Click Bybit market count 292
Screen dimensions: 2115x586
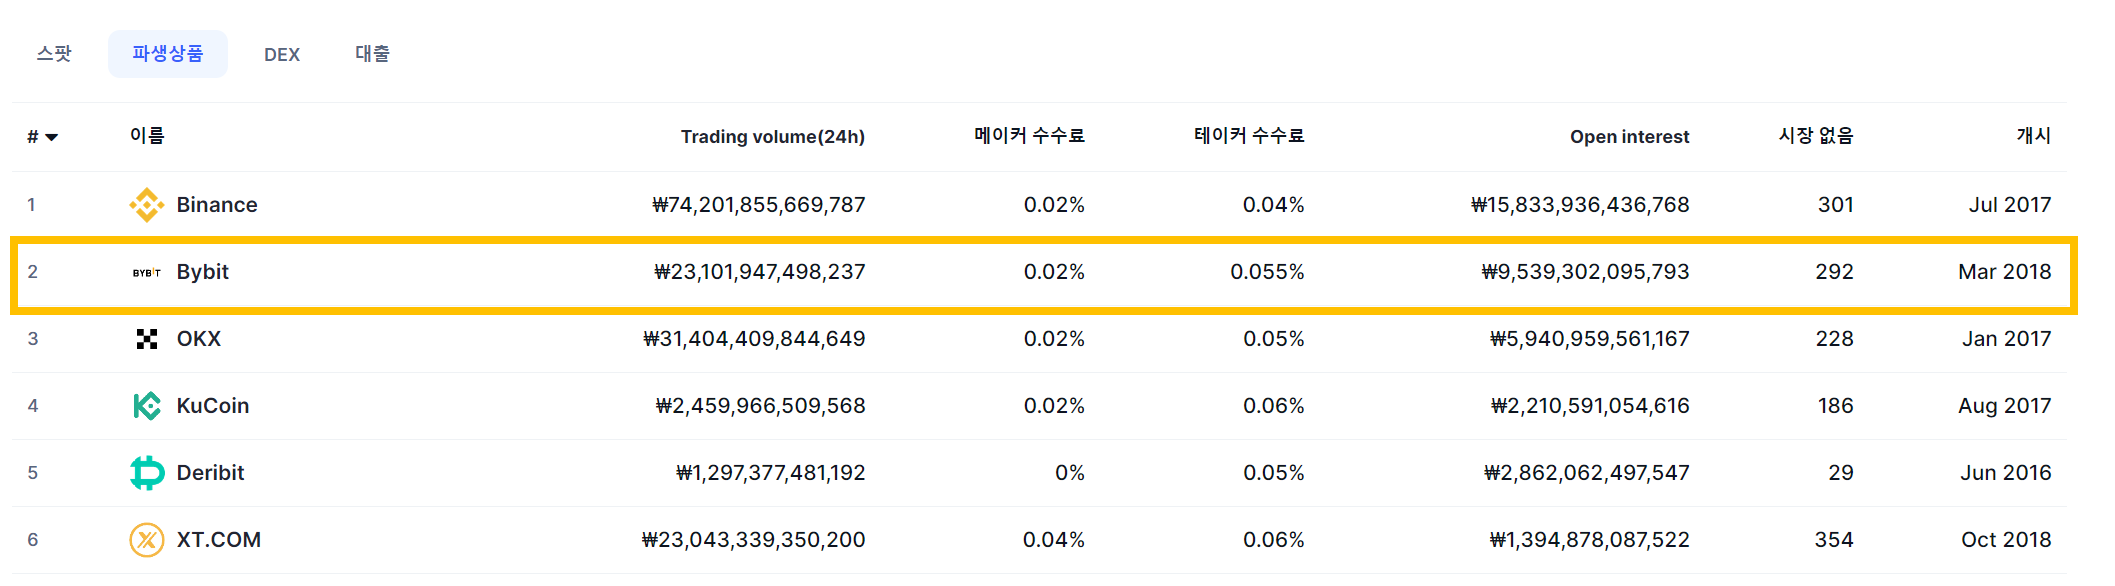(1835, 272)
